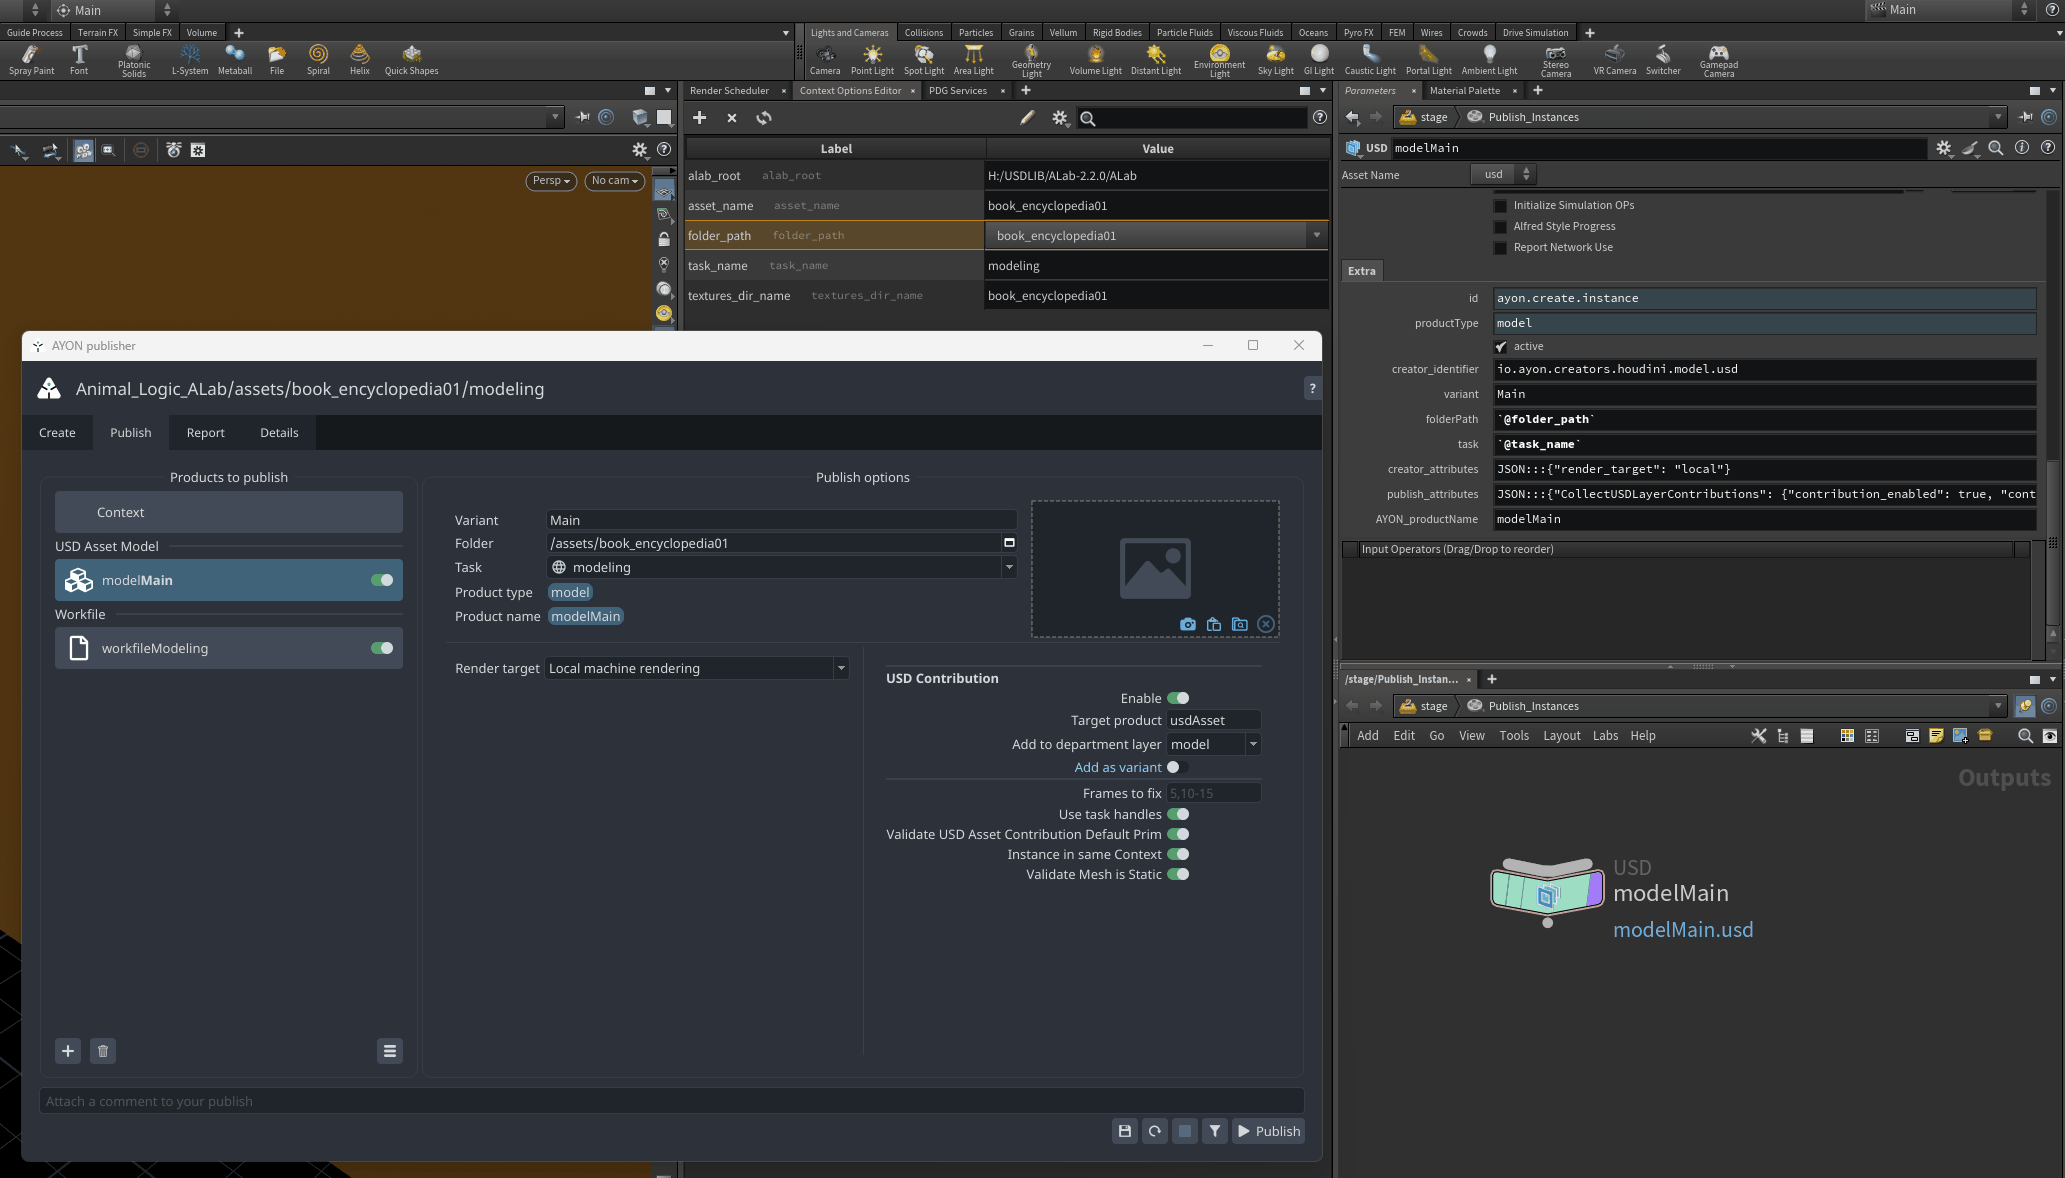This screenshot has height=1178, width=2065.
Task: Open the Task modeling dropdown
Action: tap(1008, 567)
